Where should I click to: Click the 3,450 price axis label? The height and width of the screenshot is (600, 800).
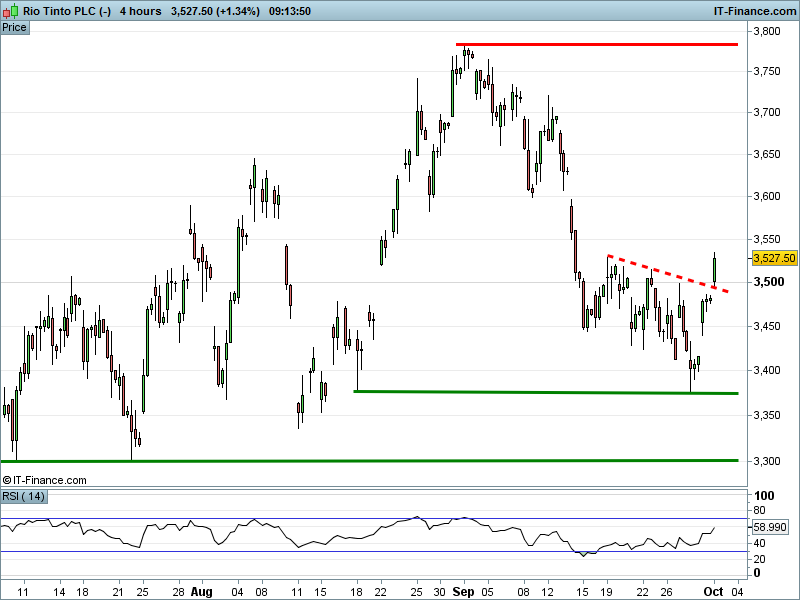click(767, 326)
